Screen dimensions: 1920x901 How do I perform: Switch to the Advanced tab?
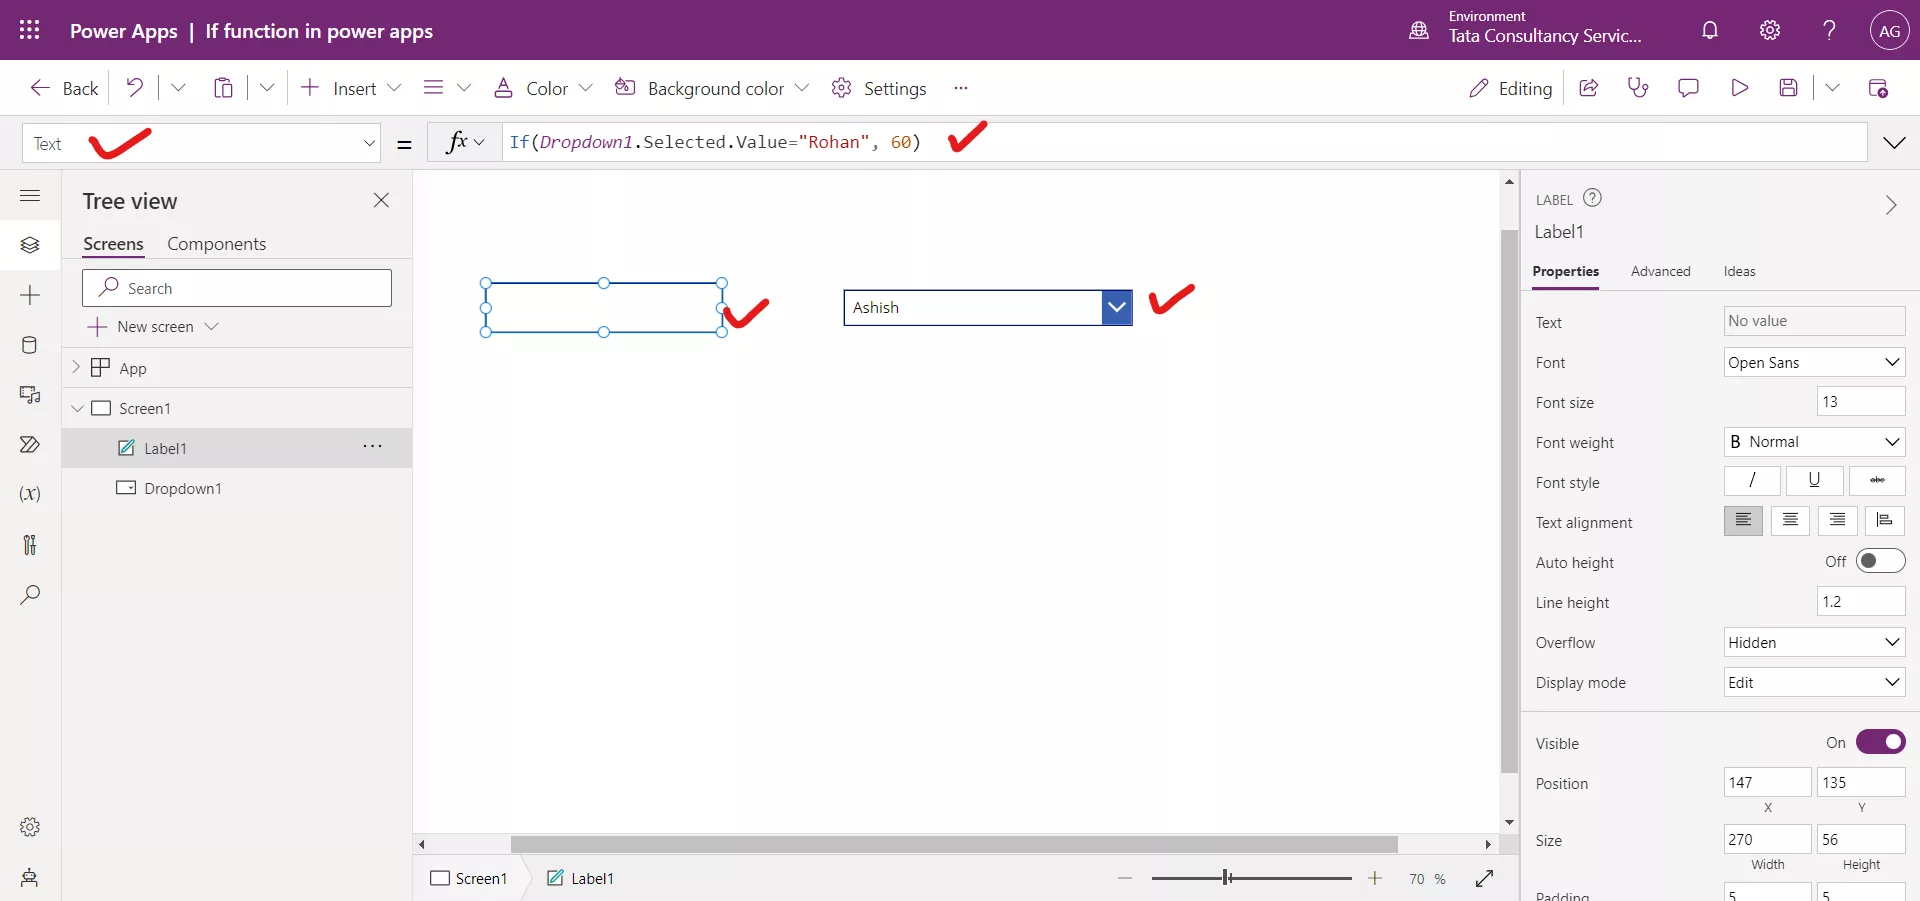[x=1660, y=271]
